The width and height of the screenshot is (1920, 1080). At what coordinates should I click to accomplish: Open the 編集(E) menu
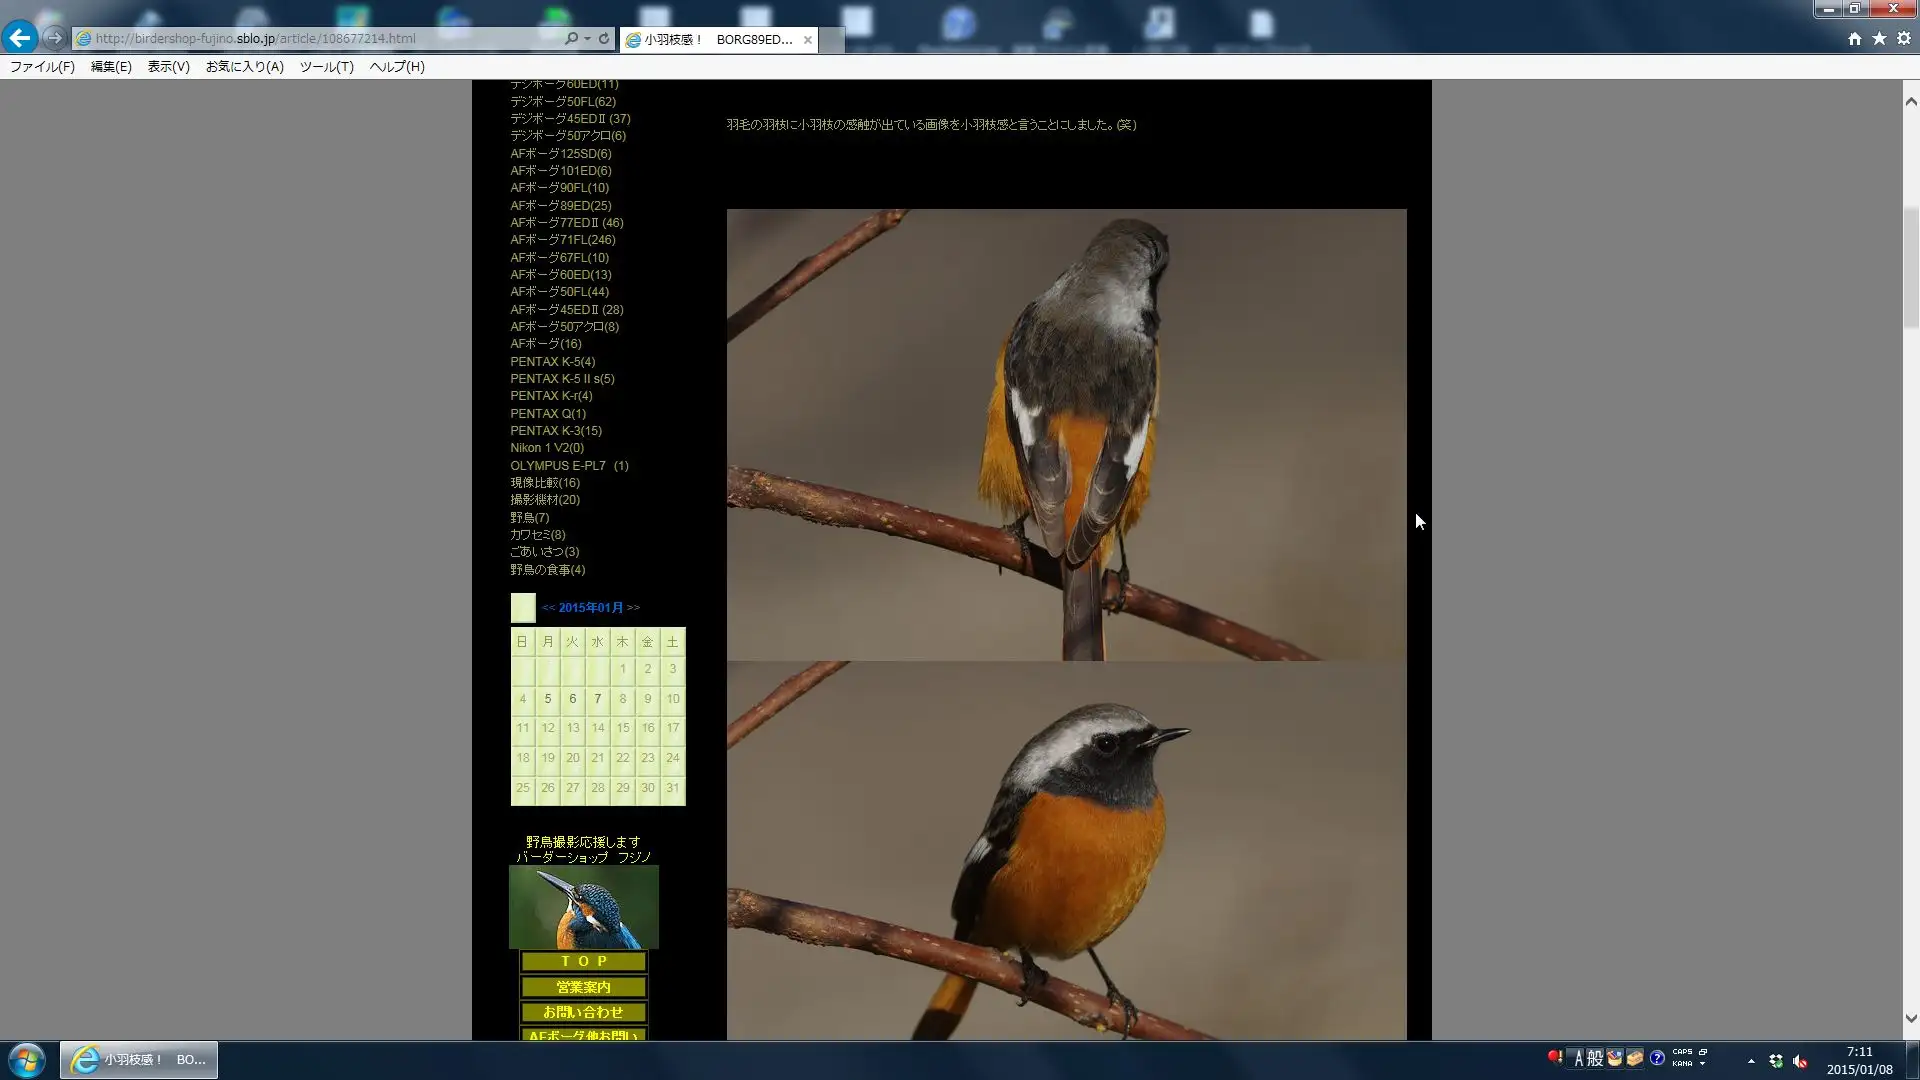point(111,67)
